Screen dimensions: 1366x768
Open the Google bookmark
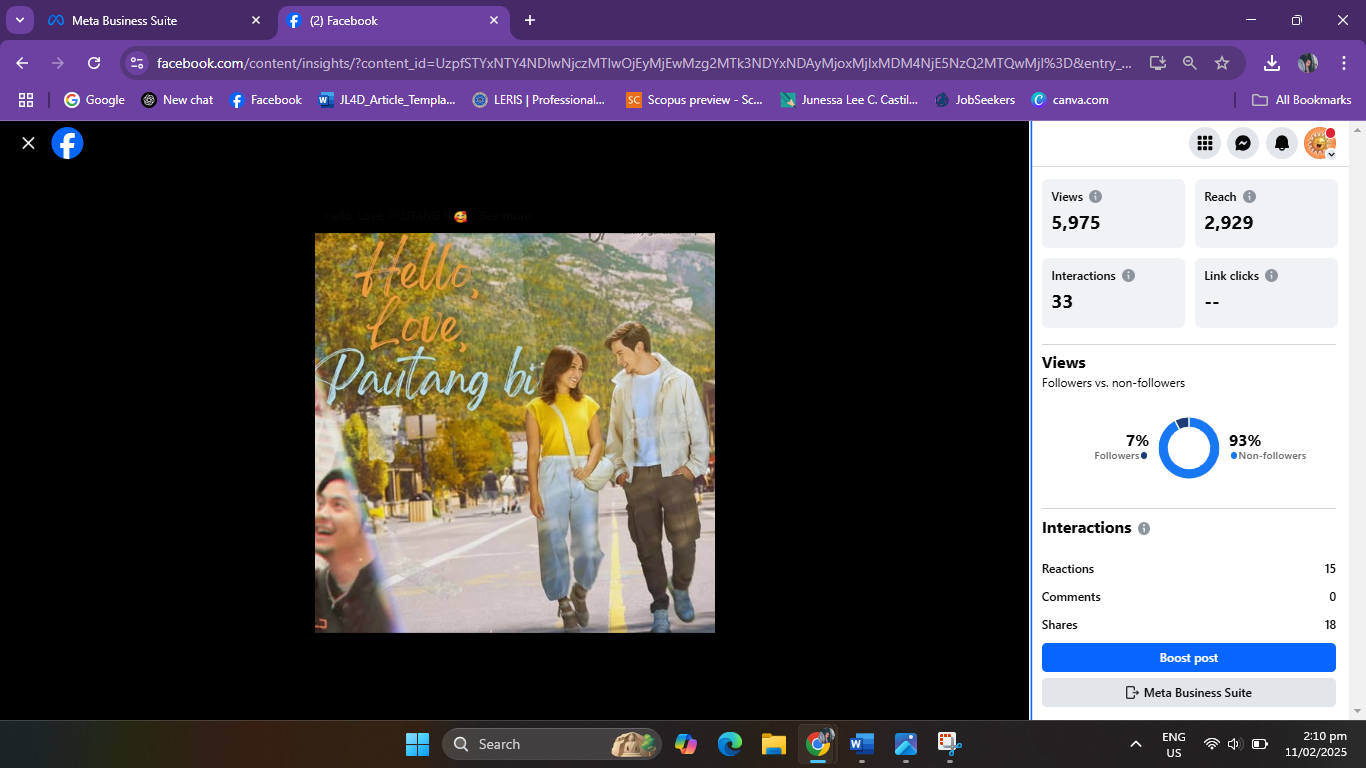[x=95, y=100]
